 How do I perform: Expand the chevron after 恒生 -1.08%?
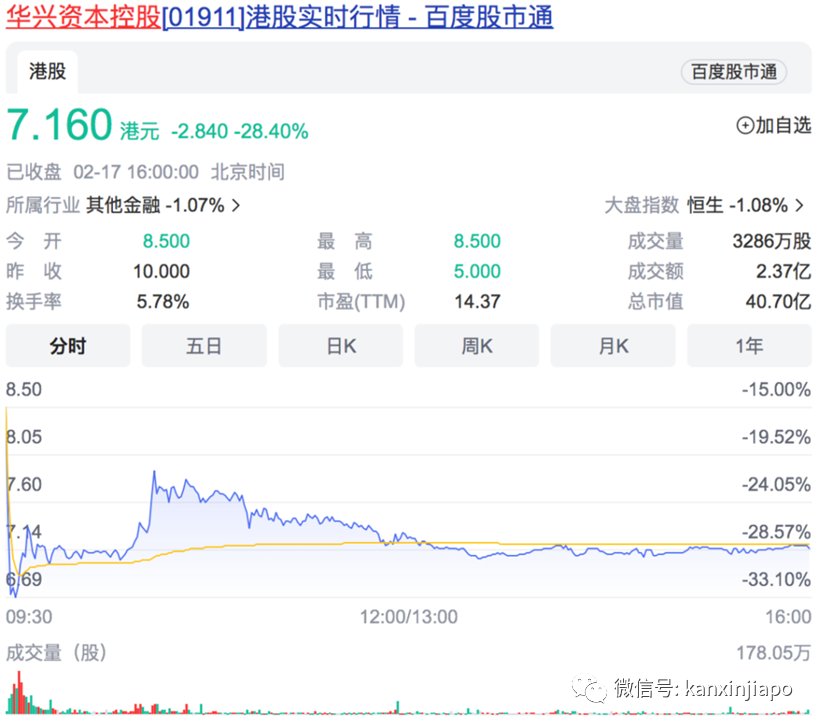(x=799, y=205)
